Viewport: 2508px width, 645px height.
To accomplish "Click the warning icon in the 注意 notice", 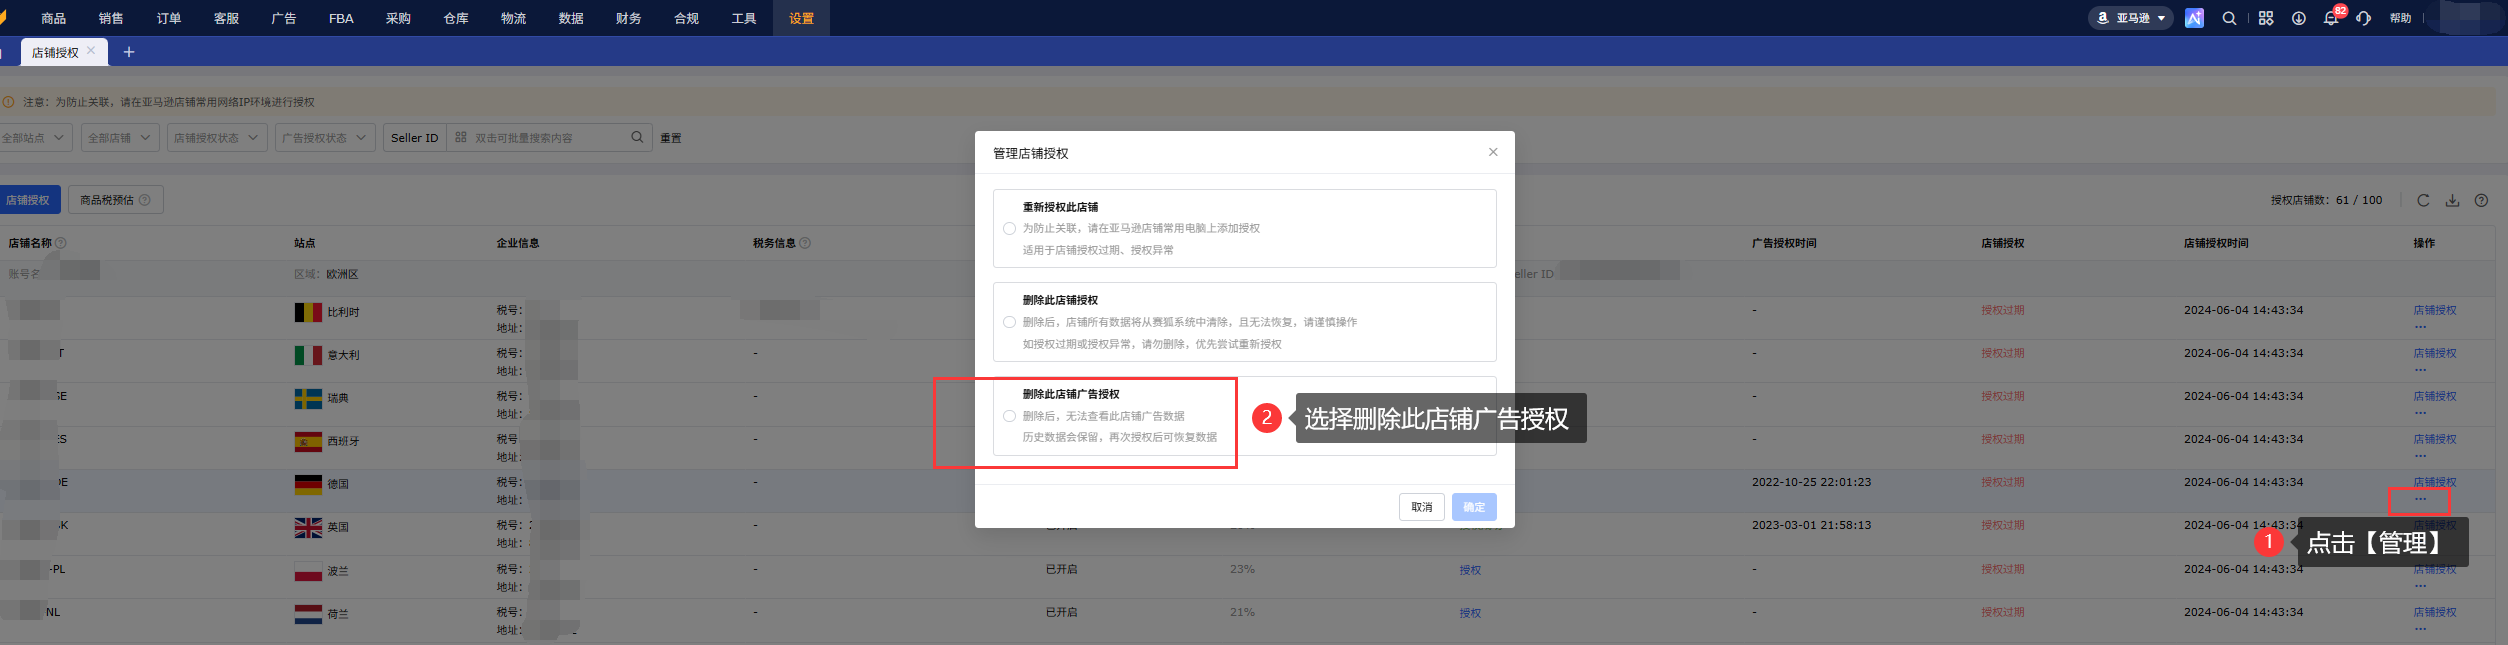I will (8, 102).
